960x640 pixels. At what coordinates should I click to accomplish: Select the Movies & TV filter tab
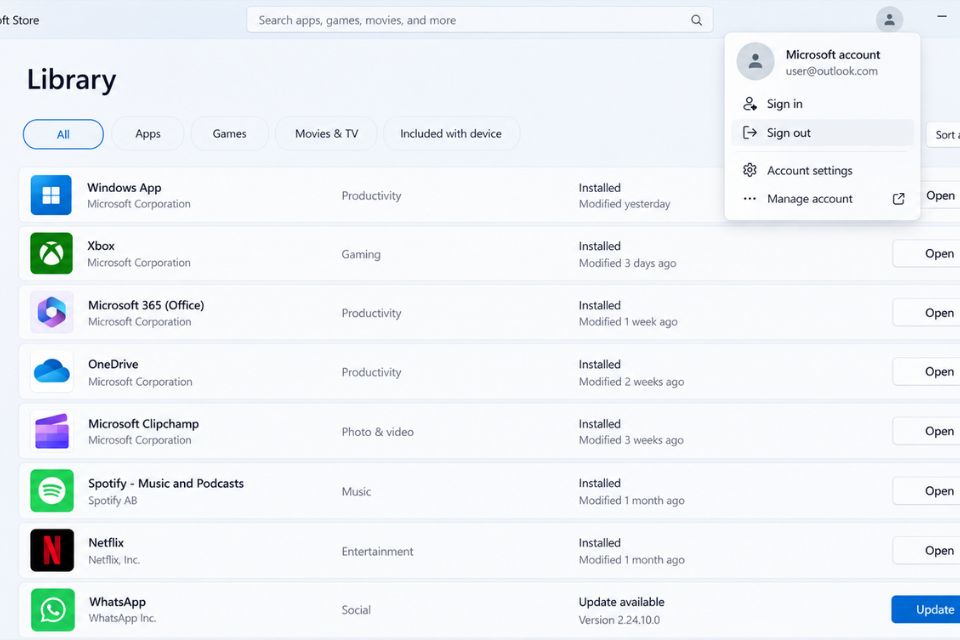point(326,134)
